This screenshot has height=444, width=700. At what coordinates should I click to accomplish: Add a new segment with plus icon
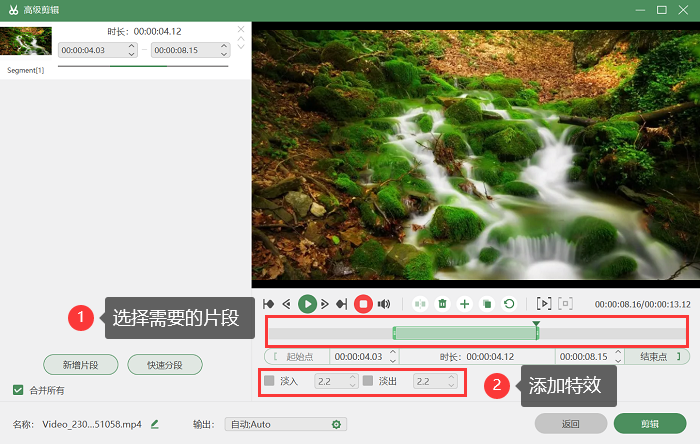[465, 304]
